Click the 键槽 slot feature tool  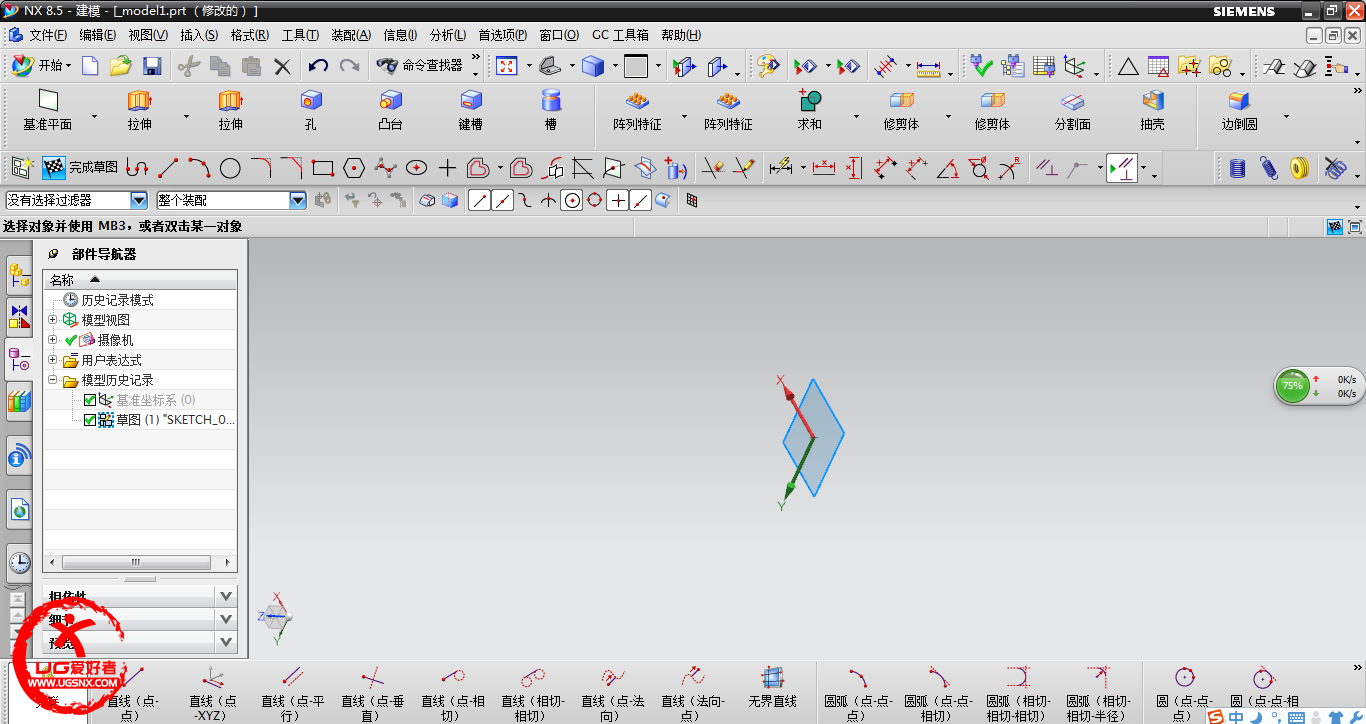[471, 110]
